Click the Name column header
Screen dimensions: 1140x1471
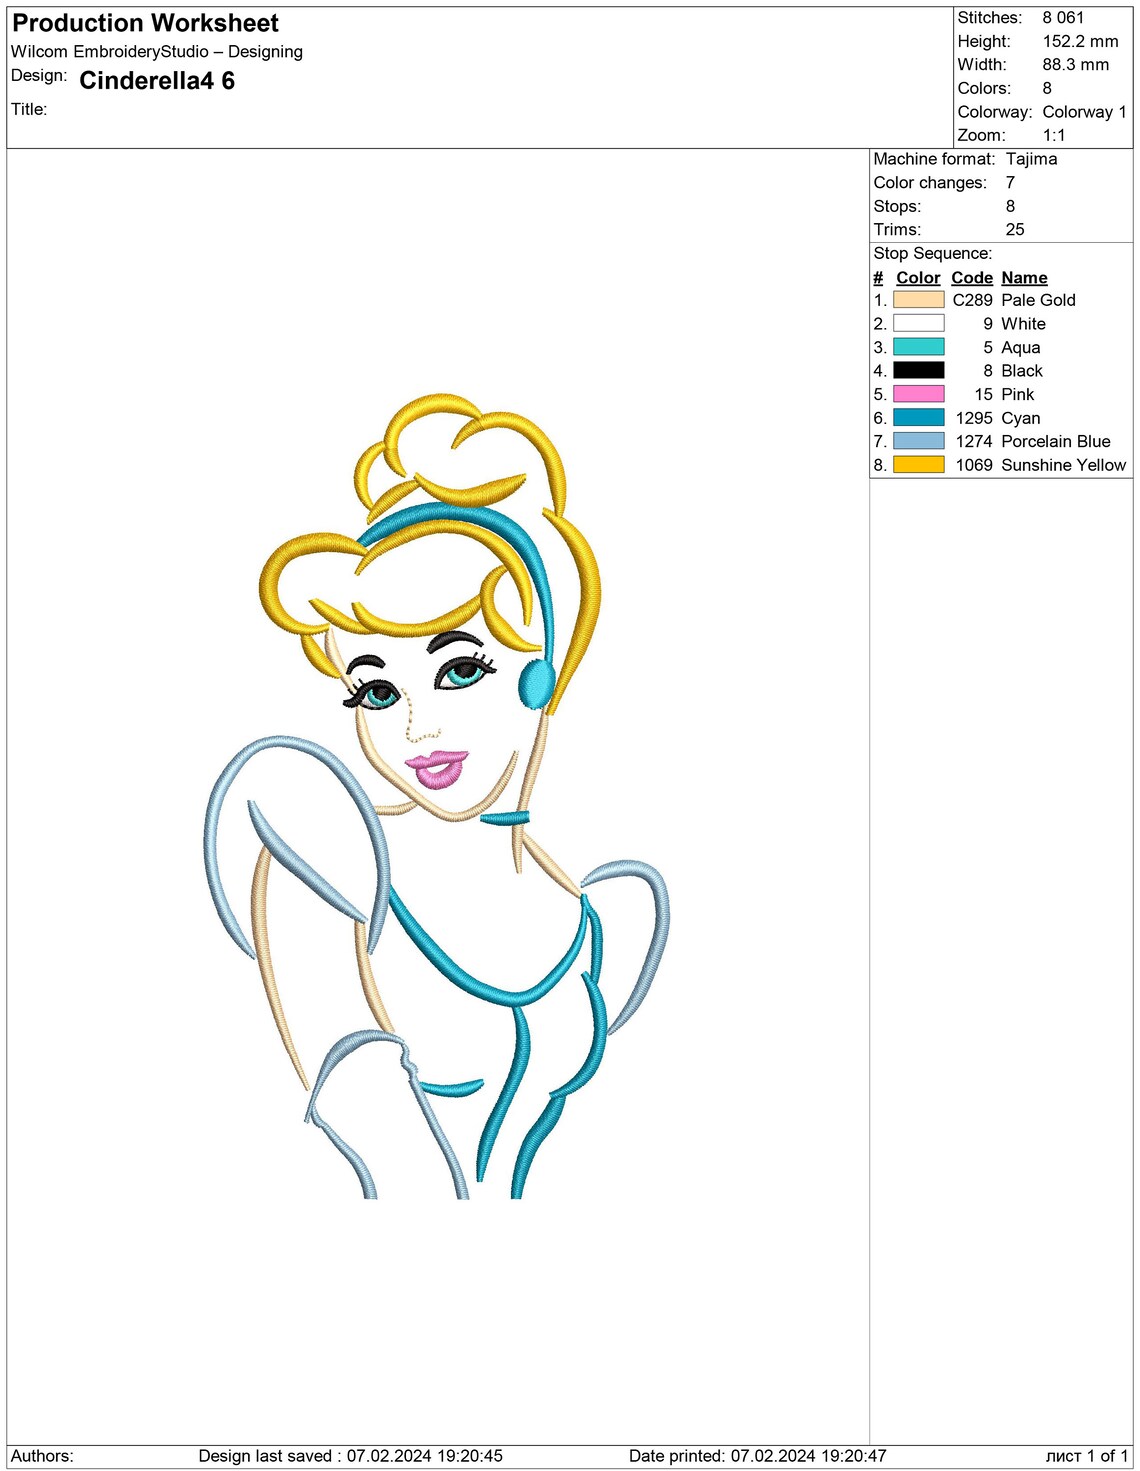pos(1025,277)
